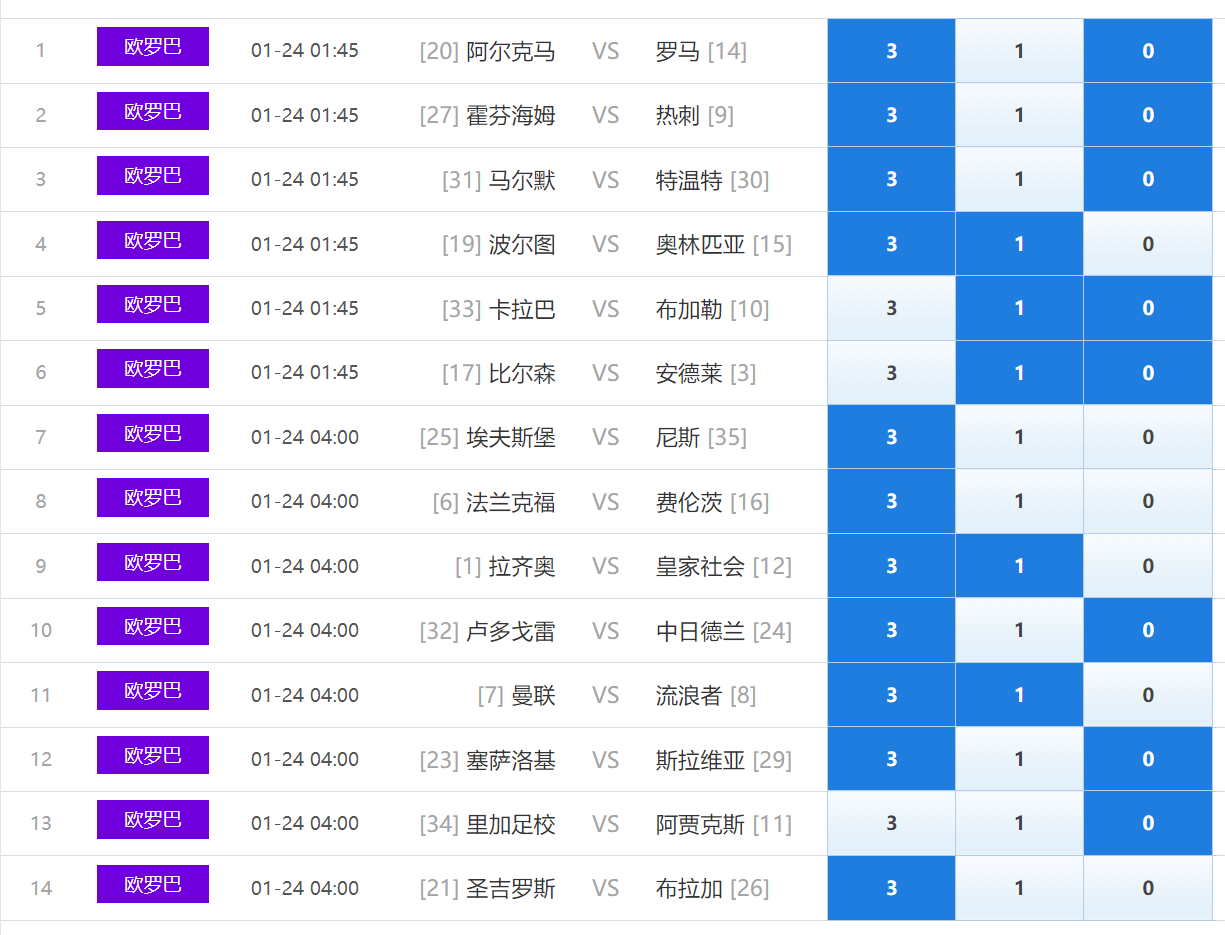Click 欧罗巴 label in row 10

pyautogui.click(x=153, y=626)
